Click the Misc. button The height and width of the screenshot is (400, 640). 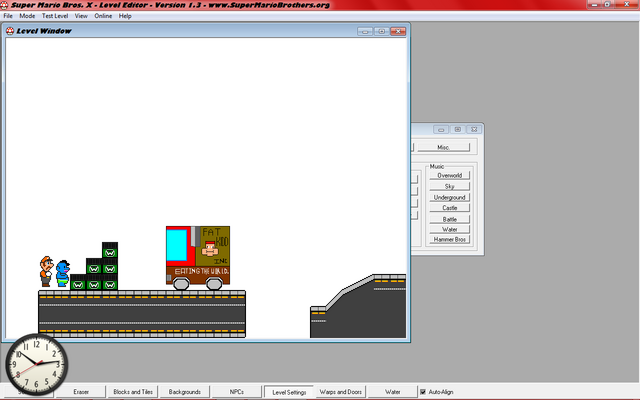coord(443,147)
